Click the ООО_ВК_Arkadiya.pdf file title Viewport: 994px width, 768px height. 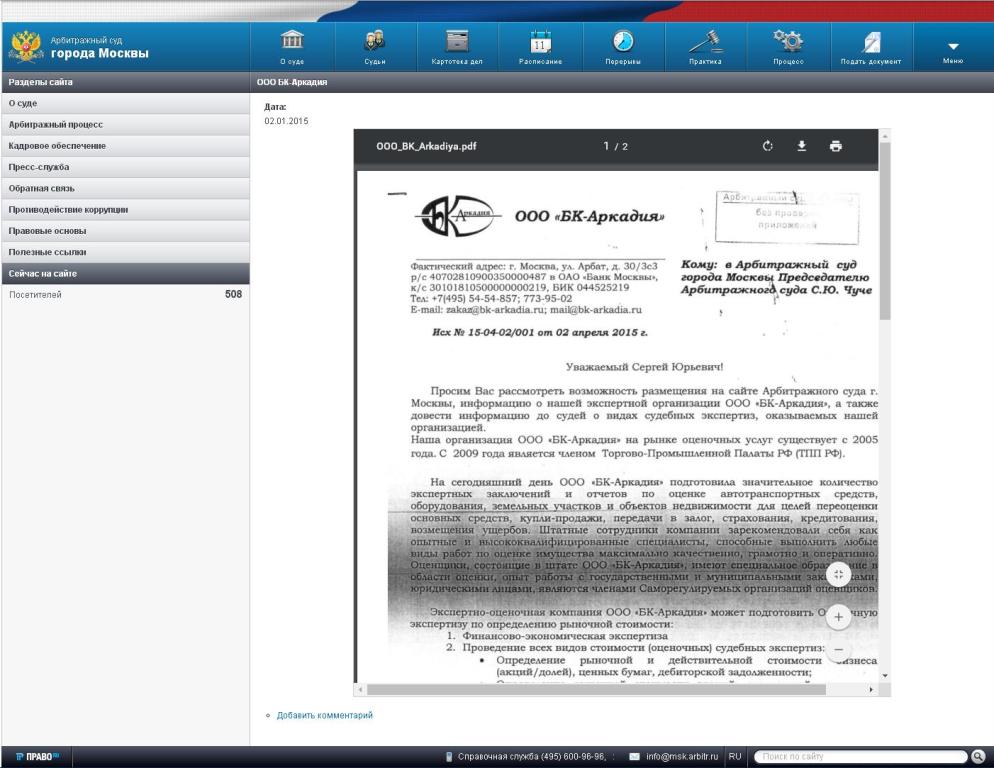(426, 146)
